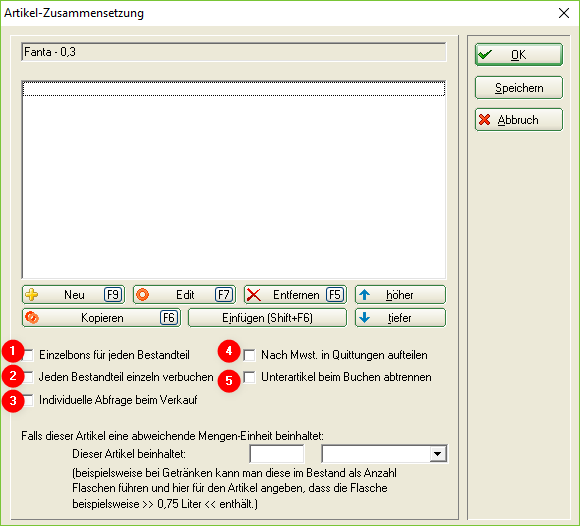Viewport: 580px width, 526px height.
Task: Check Nach Mwst. in Quittungen aufteilen
Action: 249,355
